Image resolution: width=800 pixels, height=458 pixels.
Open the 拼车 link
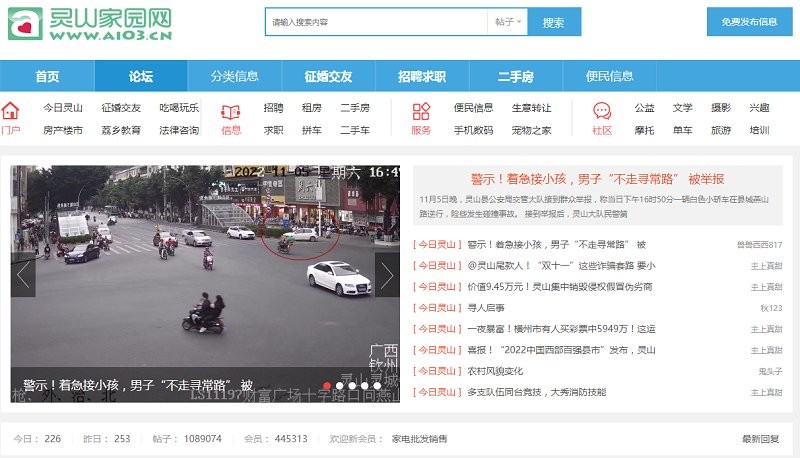(x=312, y=130)
